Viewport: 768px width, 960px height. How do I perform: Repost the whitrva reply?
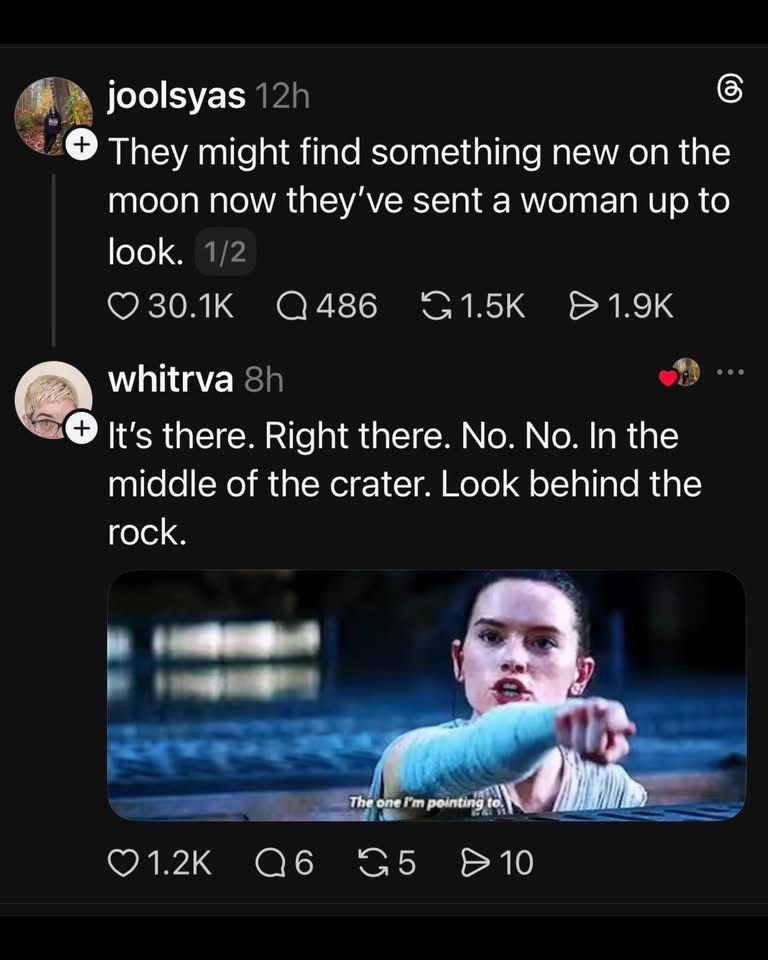click(x=372, y=862)
